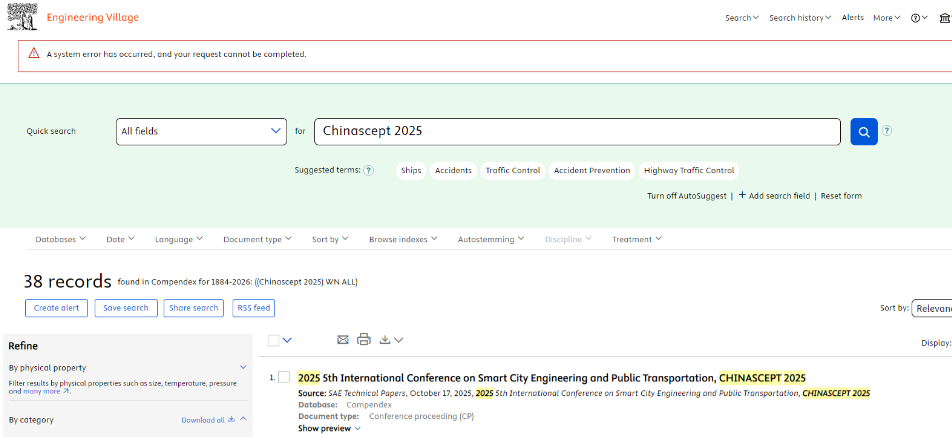Open the All fields dropdown

coord(201,132)
